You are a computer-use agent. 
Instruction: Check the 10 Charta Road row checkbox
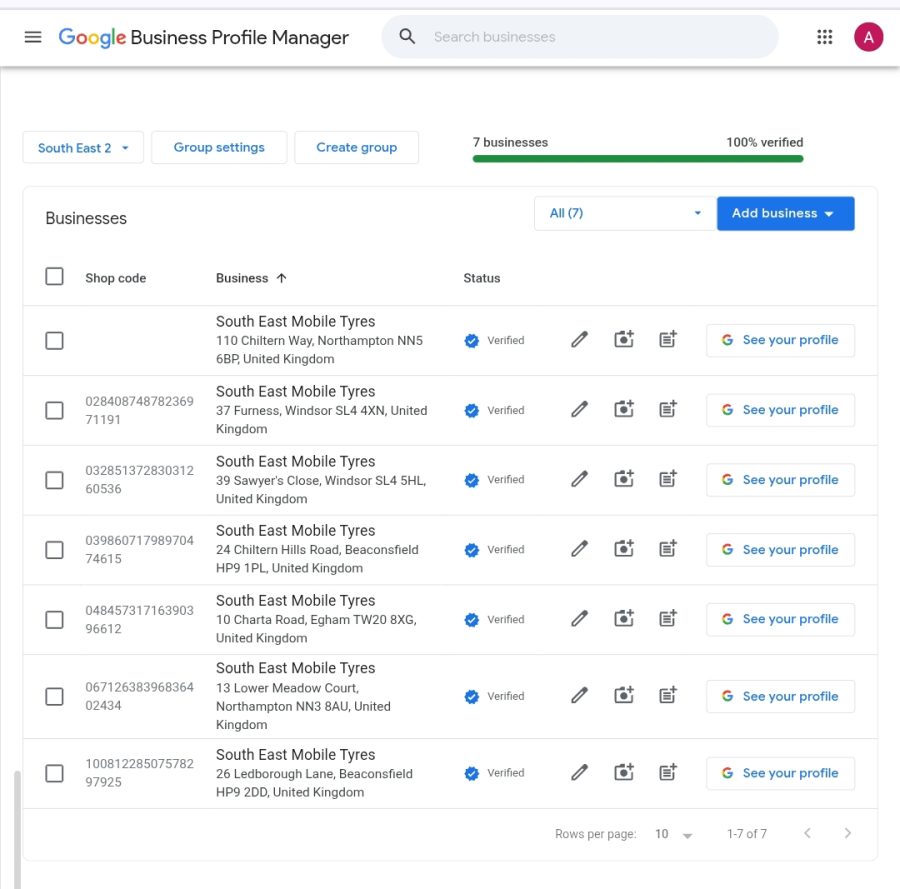pos(54,620)
